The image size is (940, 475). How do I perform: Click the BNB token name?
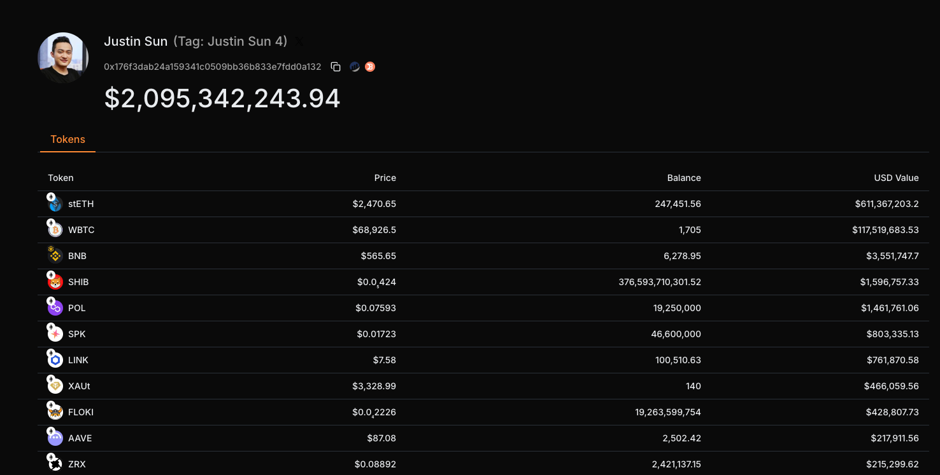77,256
